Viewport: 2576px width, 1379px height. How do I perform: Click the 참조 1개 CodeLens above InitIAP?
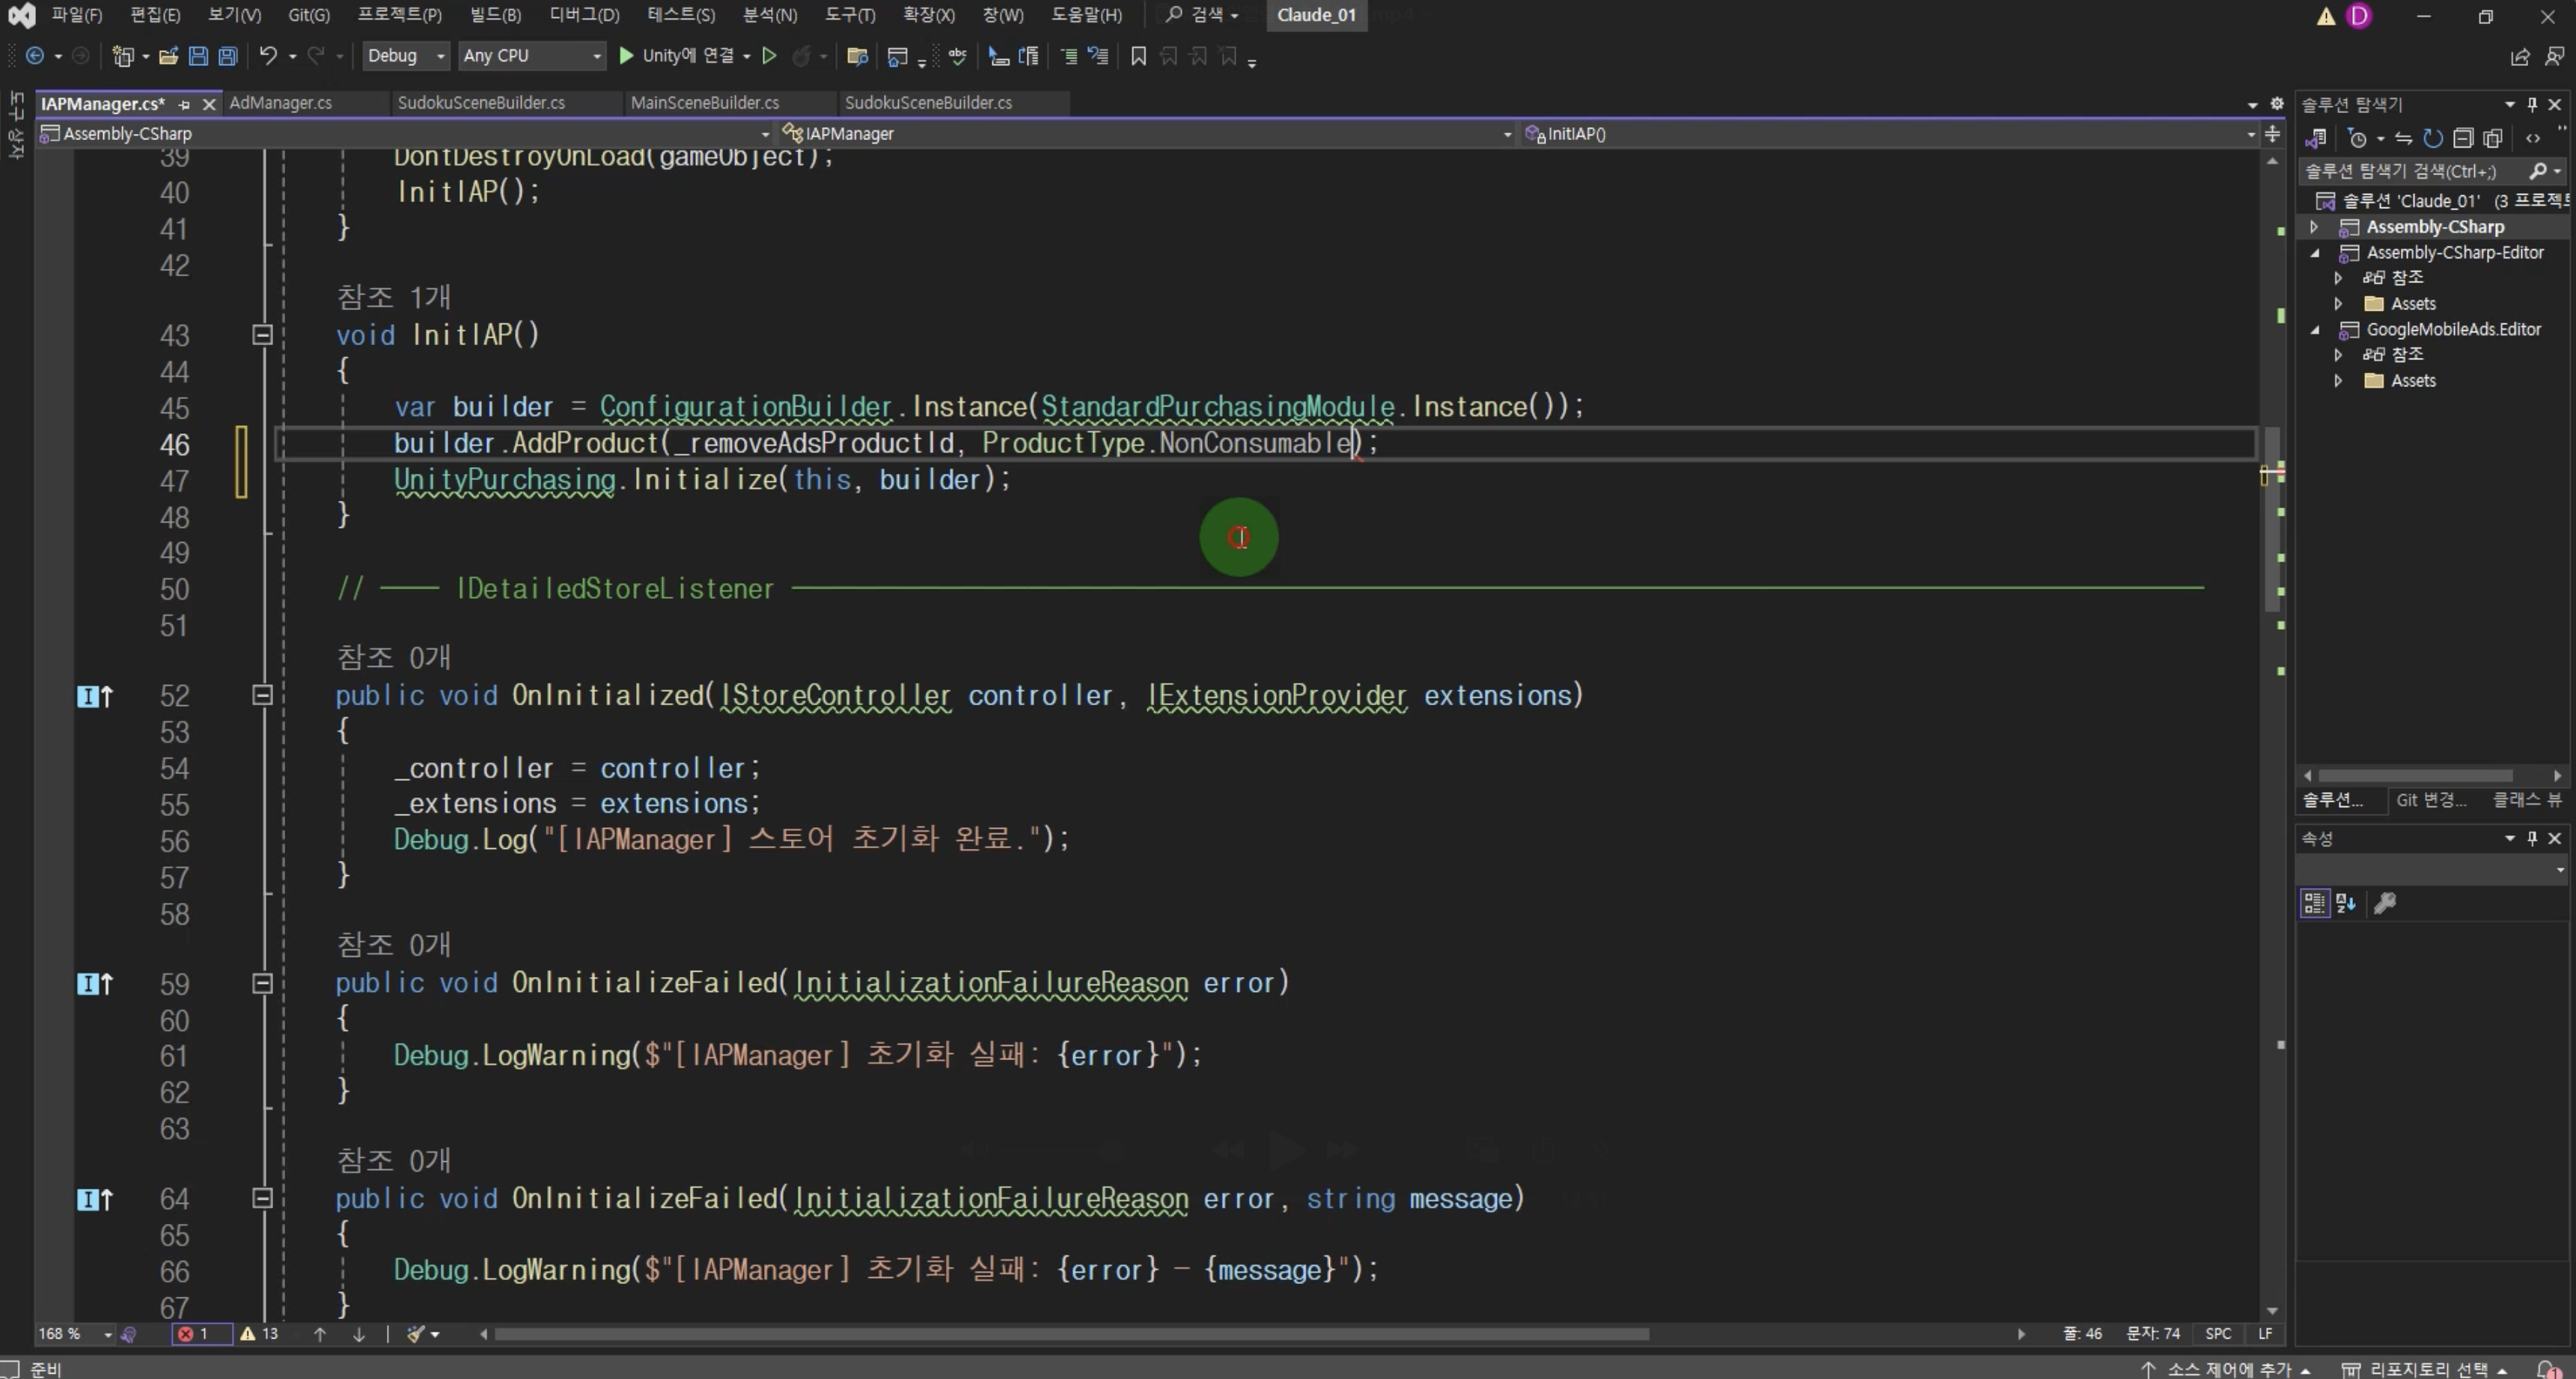[394, 297]
